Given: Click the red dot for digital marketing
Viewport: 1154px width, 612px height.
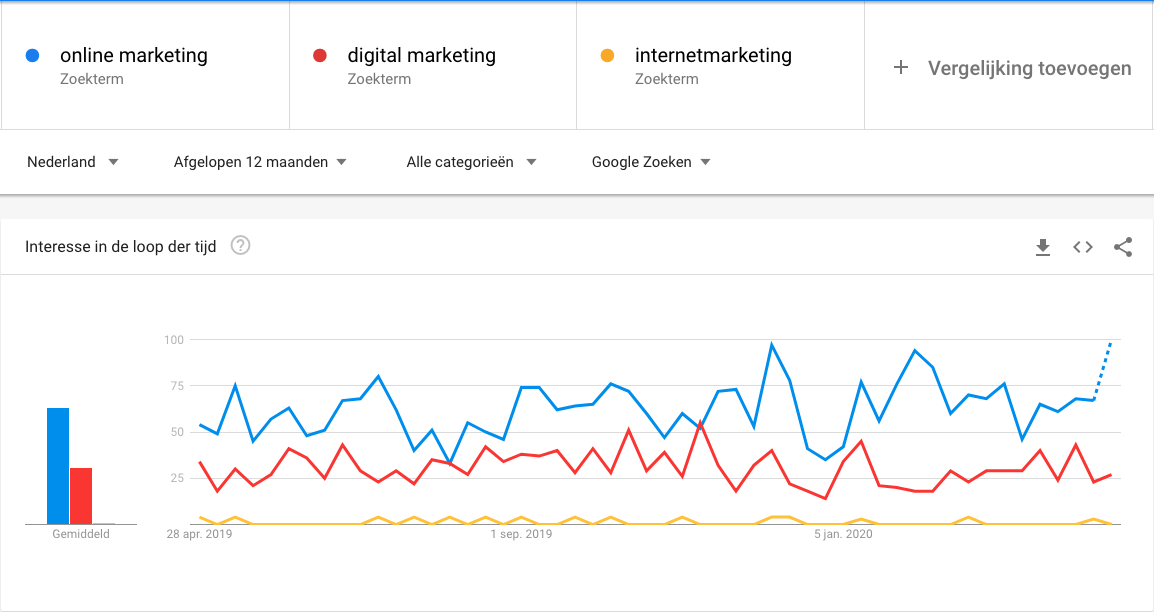Looking at the screenshot, I should coord(320,56).
